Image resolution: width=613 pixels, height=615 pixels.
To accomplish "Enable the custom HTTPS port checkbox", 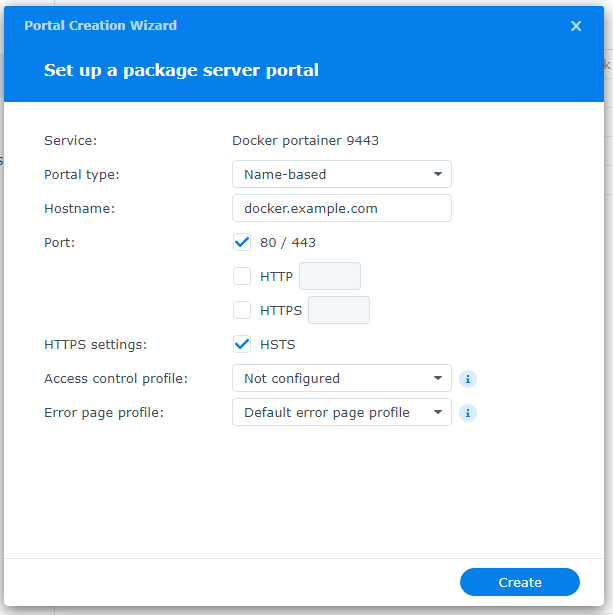I will 242,310.
